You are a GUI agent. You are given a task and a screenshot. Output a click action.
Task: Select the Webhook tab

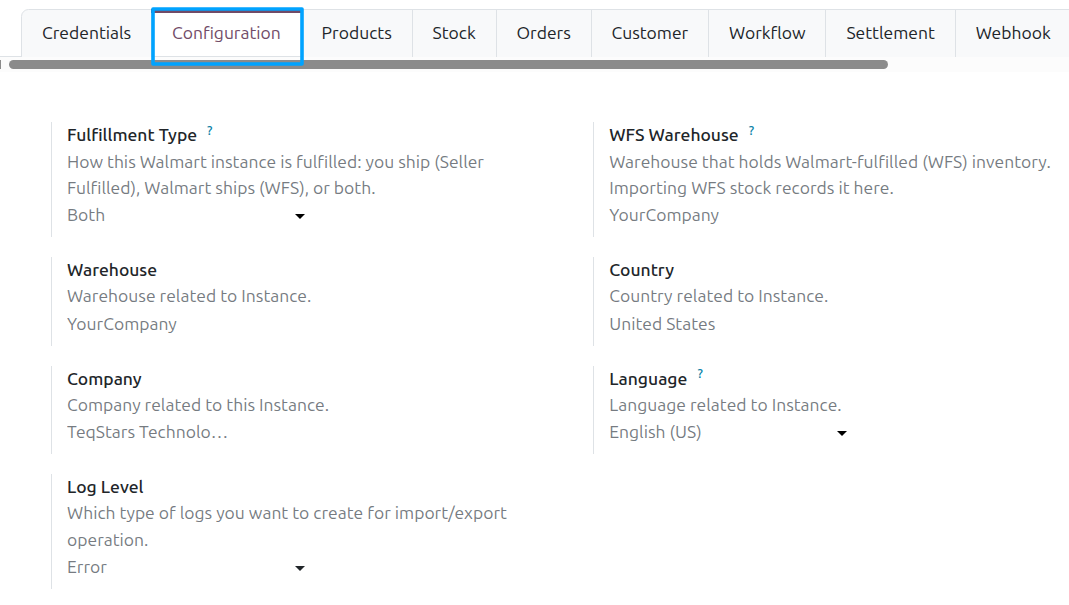click(1012, 33)
